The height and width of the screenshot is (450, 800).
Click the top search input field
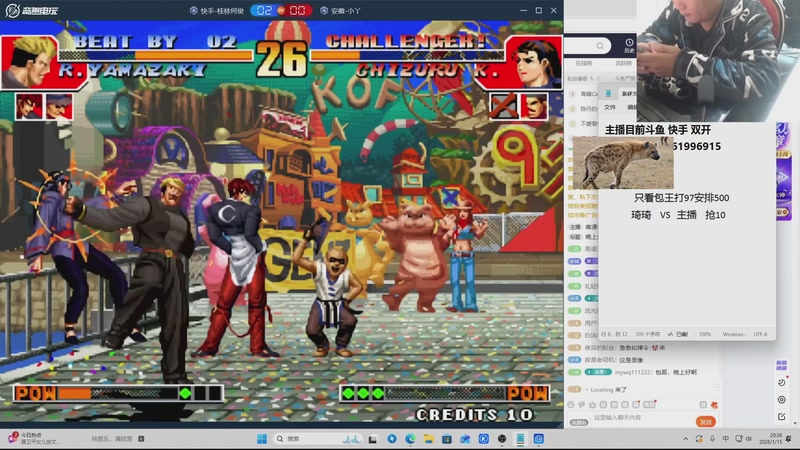[587, 46]
